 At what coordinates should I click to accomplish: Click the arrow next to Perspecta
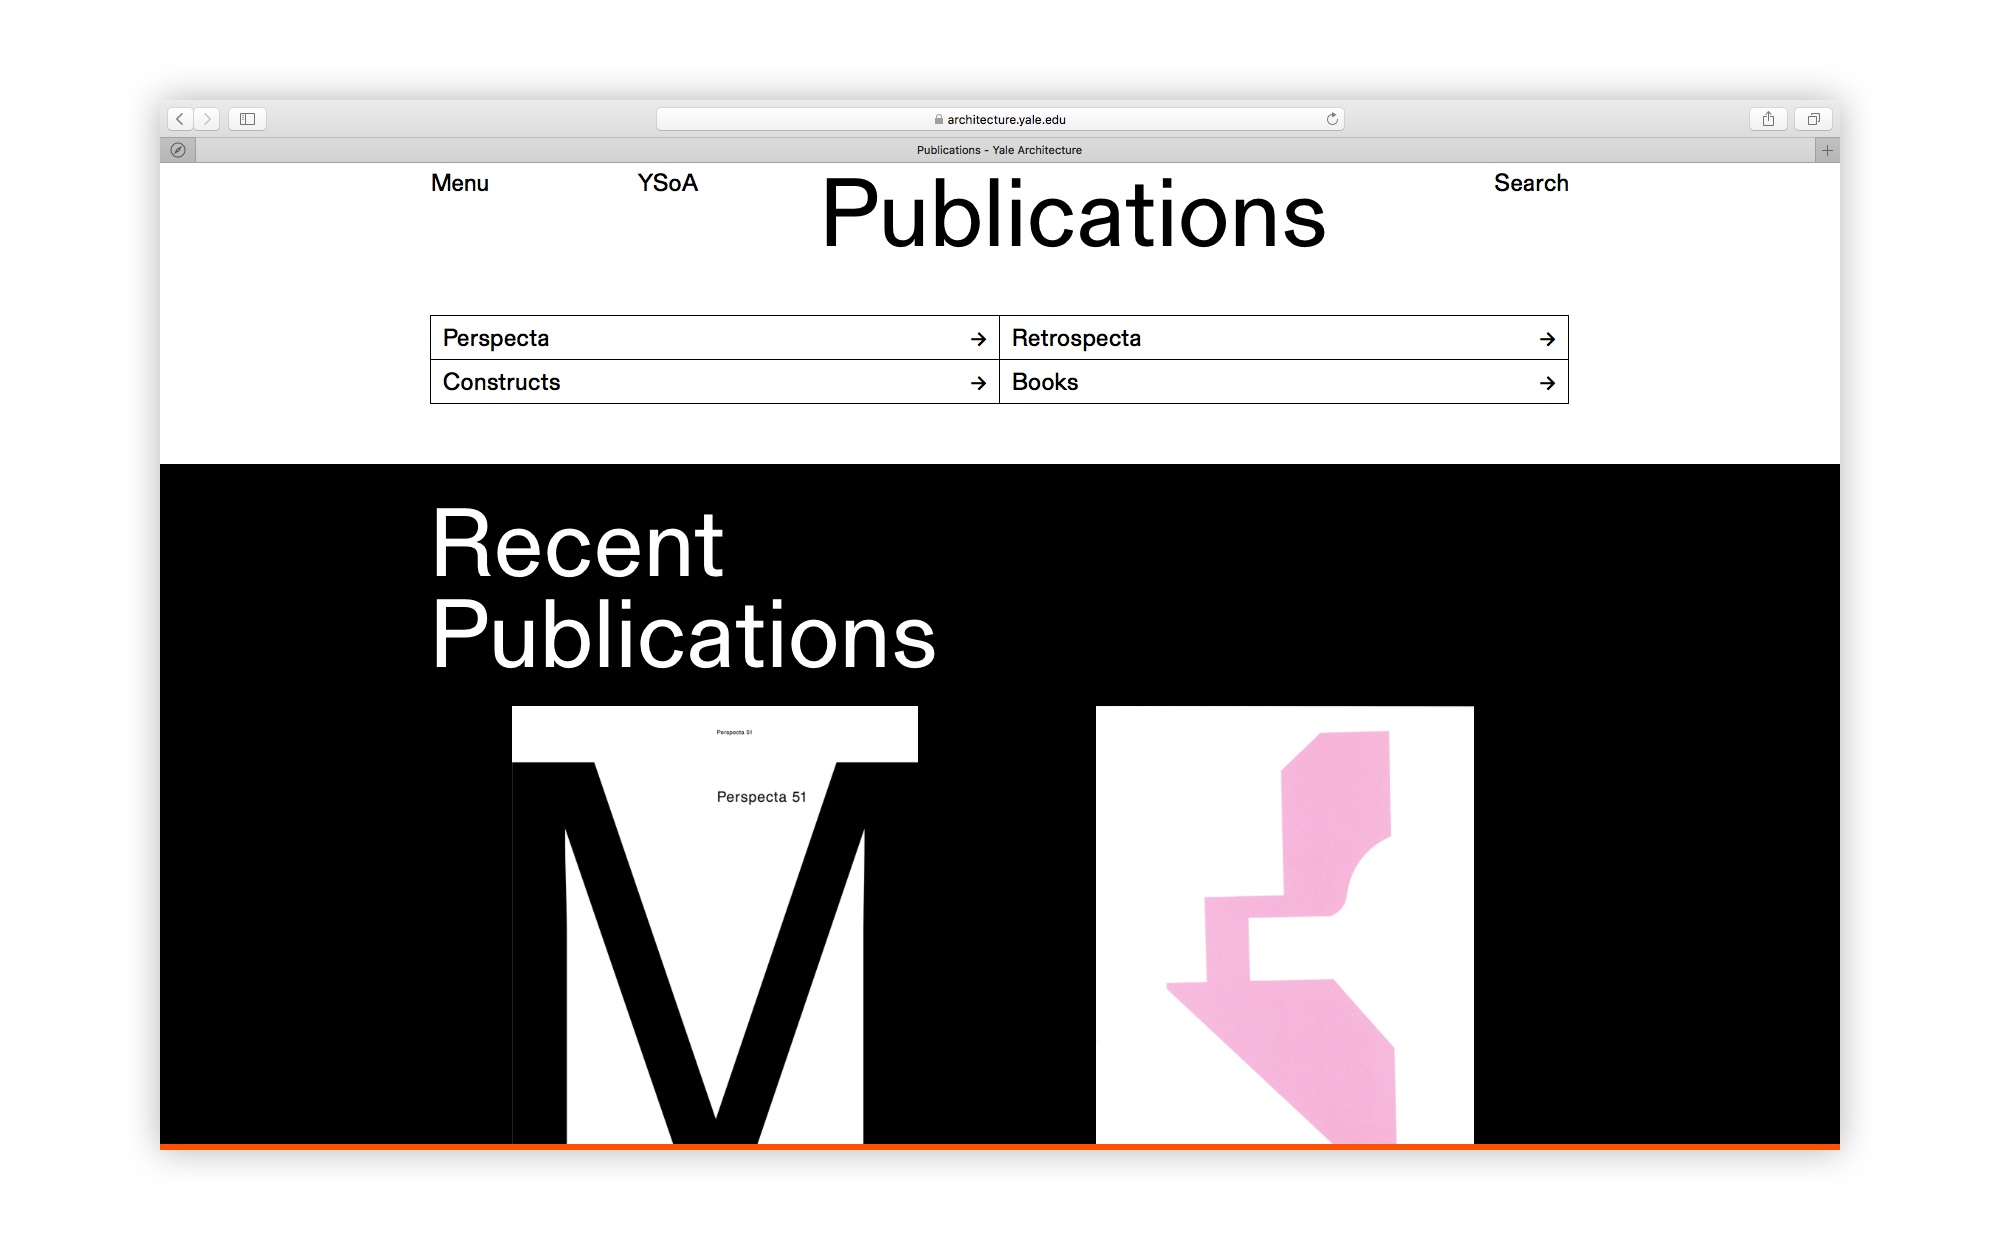[978, 339]
